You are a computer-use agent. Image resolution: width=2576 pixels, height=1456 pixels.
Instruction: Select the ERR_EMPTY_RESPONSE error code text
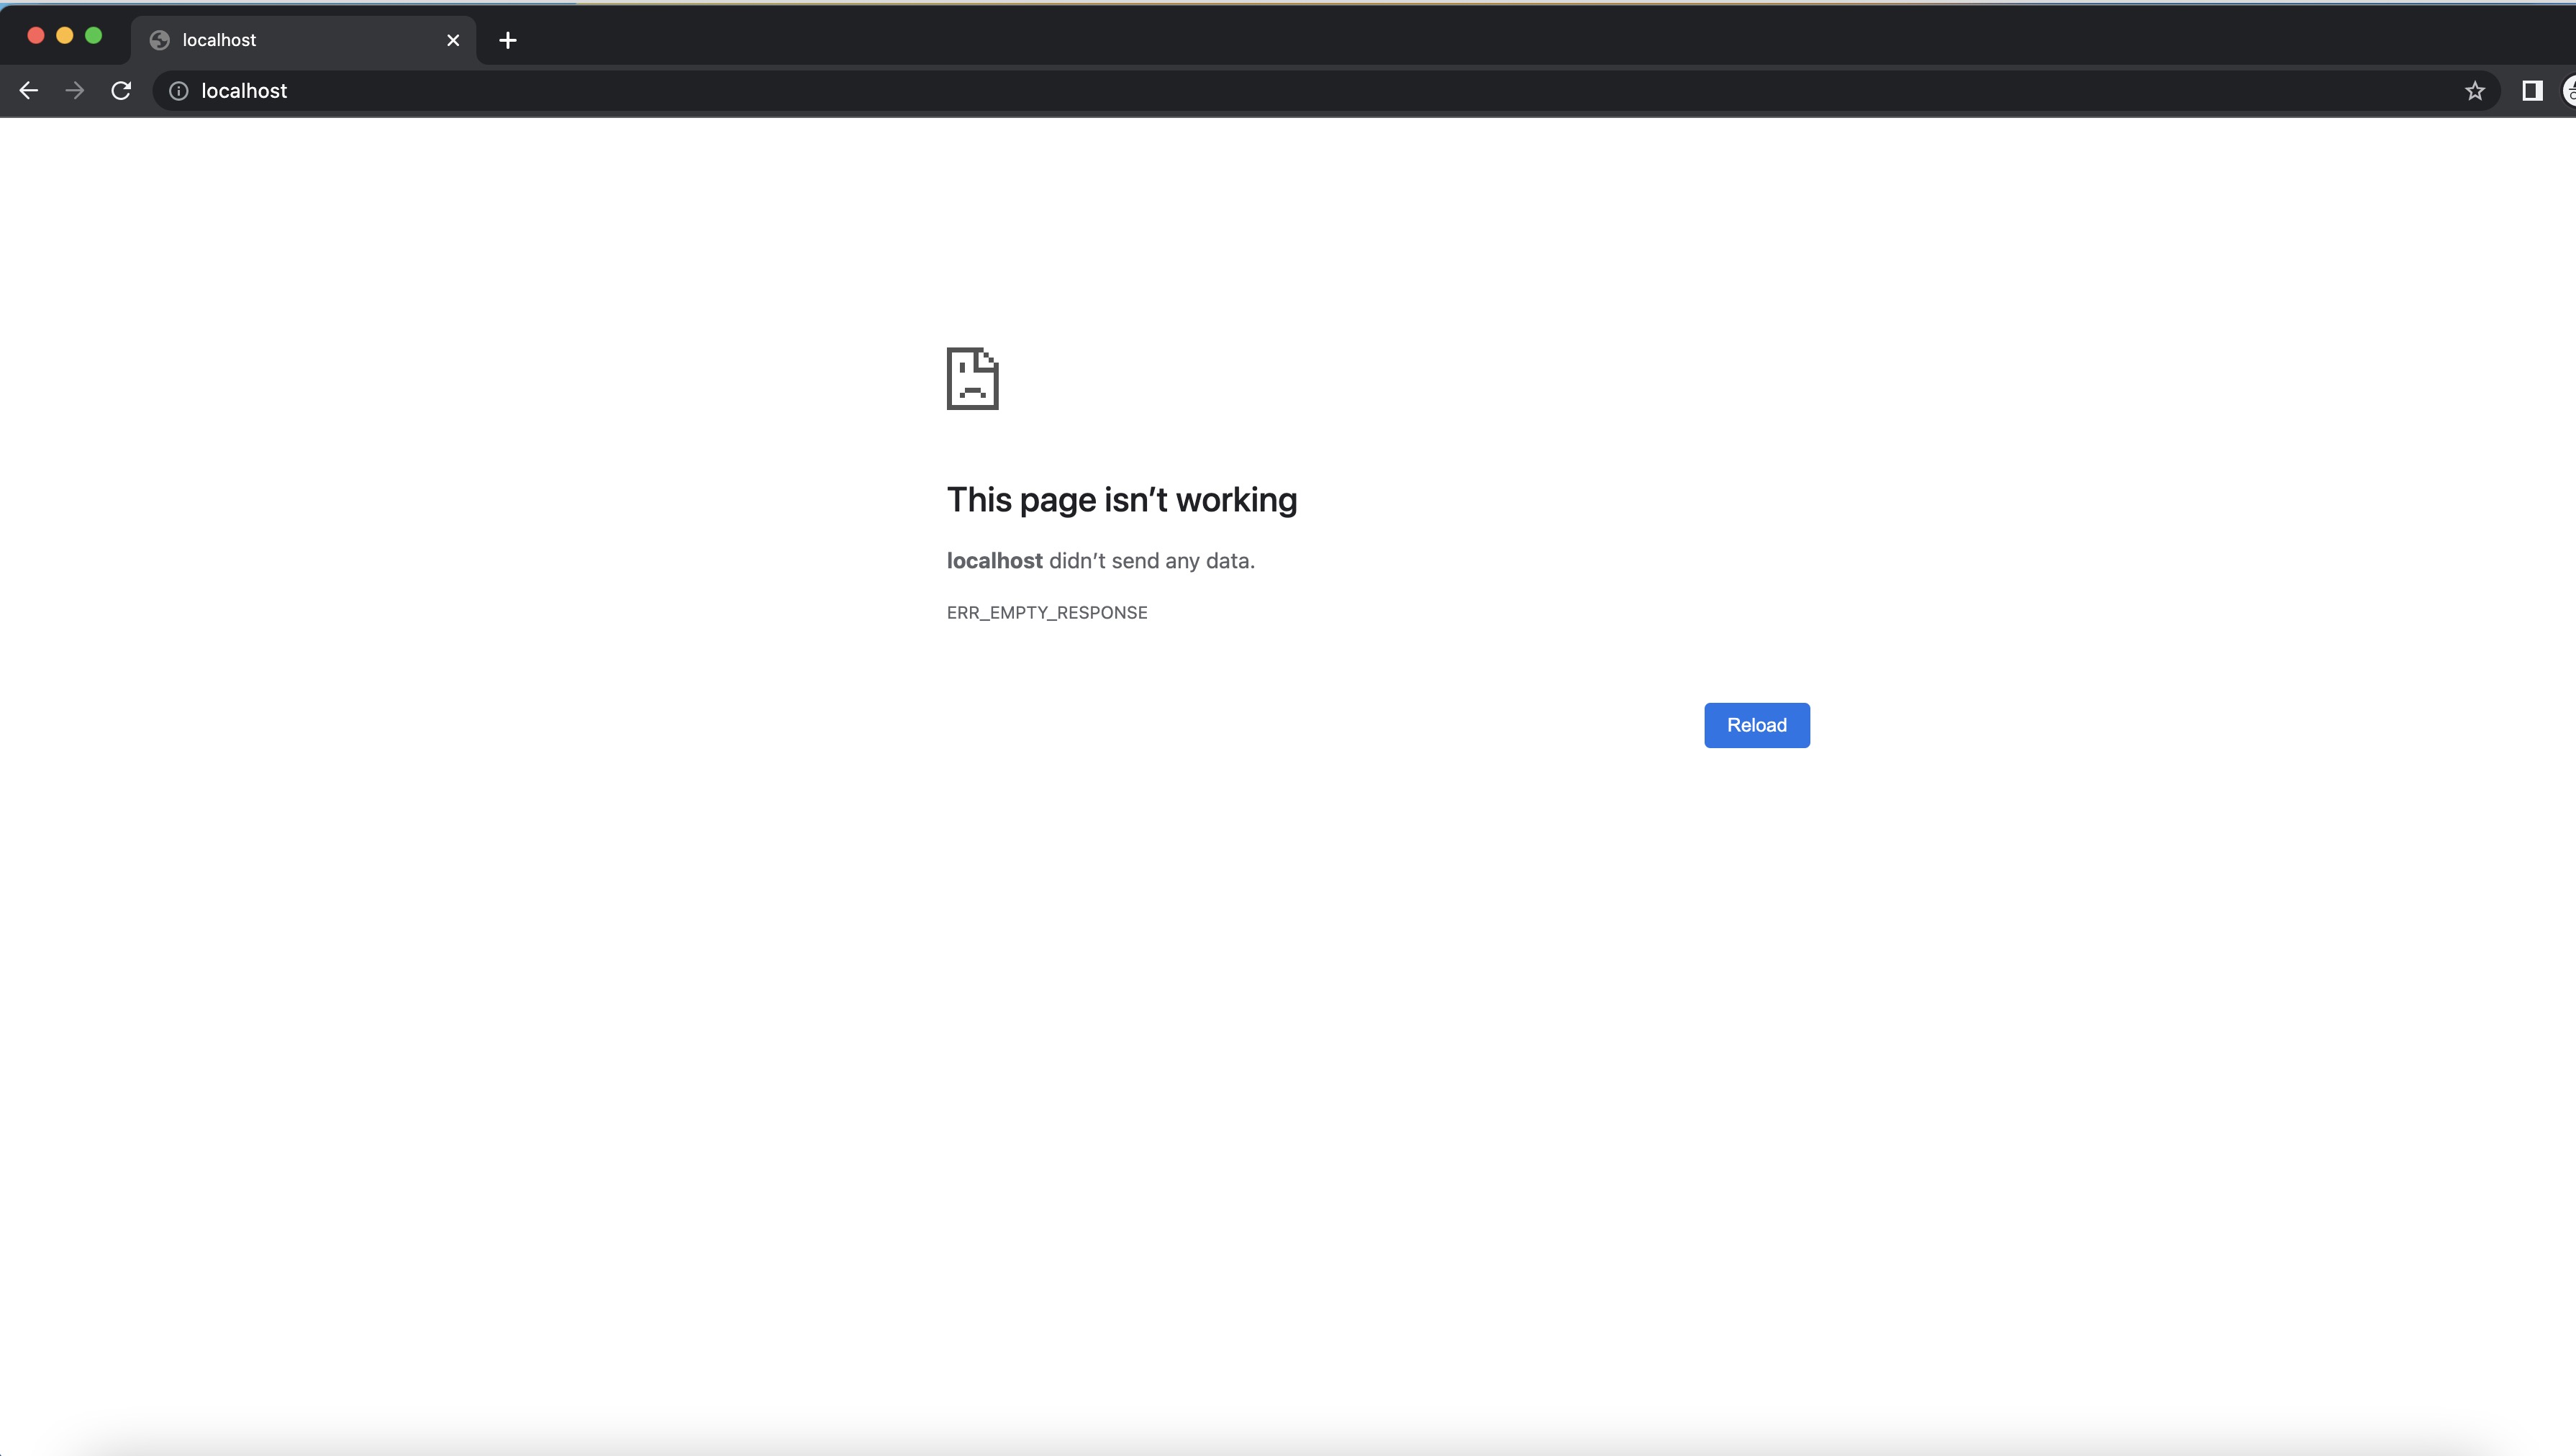1046,613
